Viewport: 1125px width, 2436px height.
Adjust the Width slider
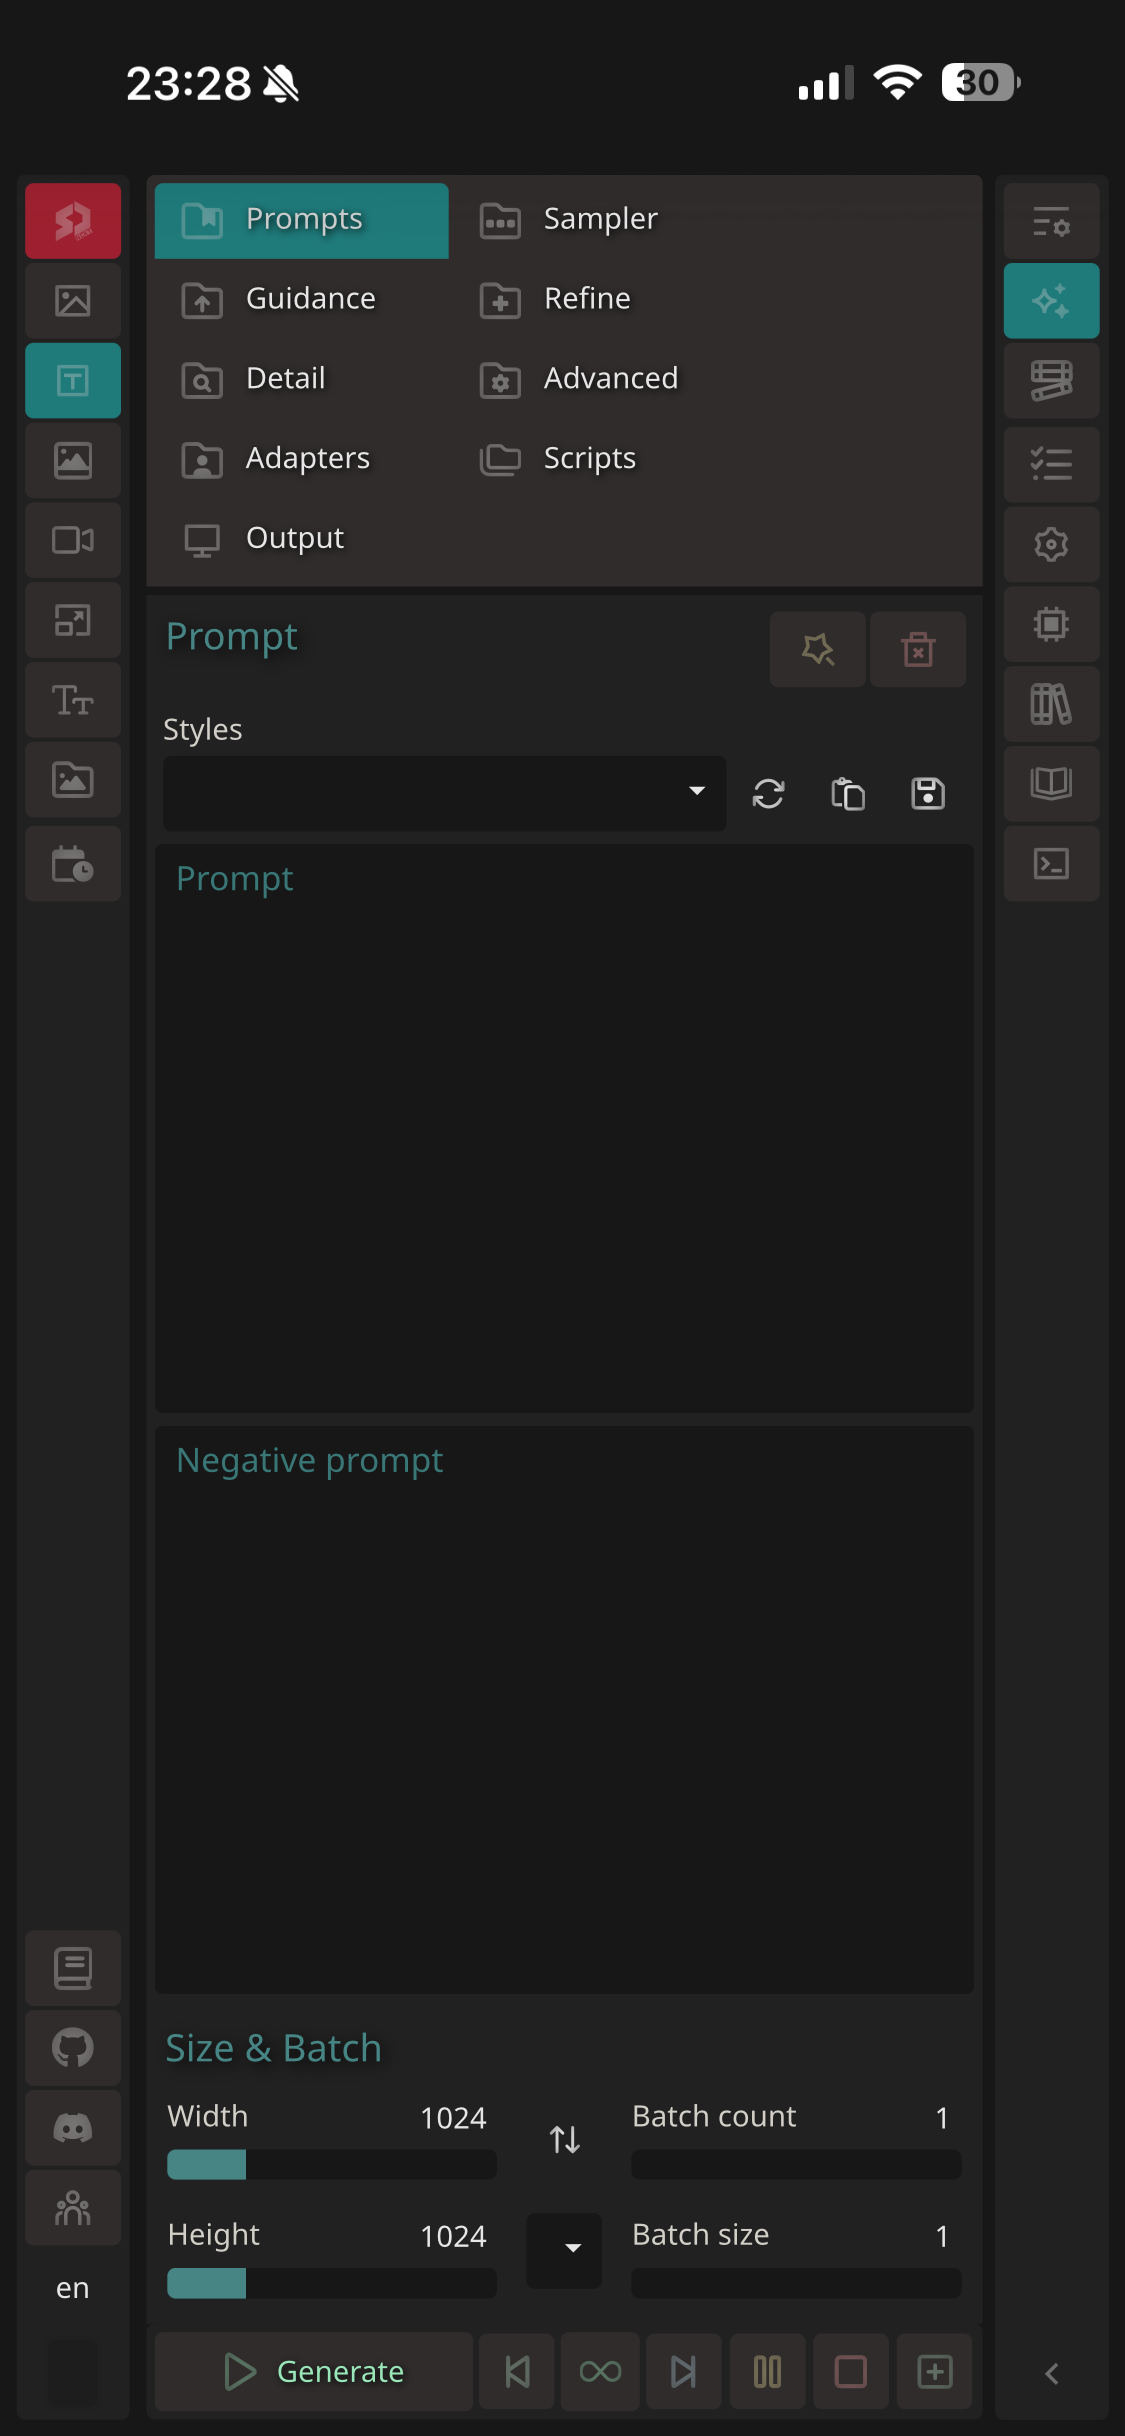[x=331, y=2165]
